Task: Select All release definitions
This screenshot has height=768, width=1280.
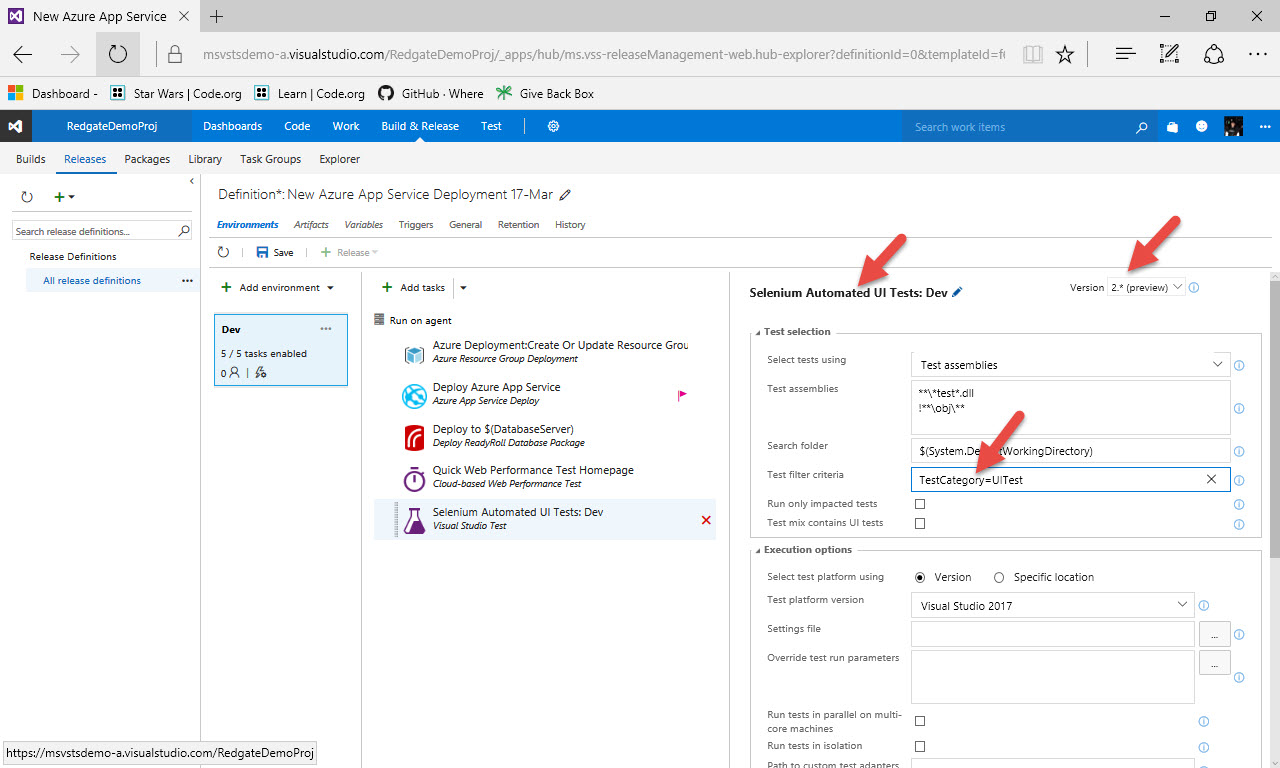Action: point(92,281)
